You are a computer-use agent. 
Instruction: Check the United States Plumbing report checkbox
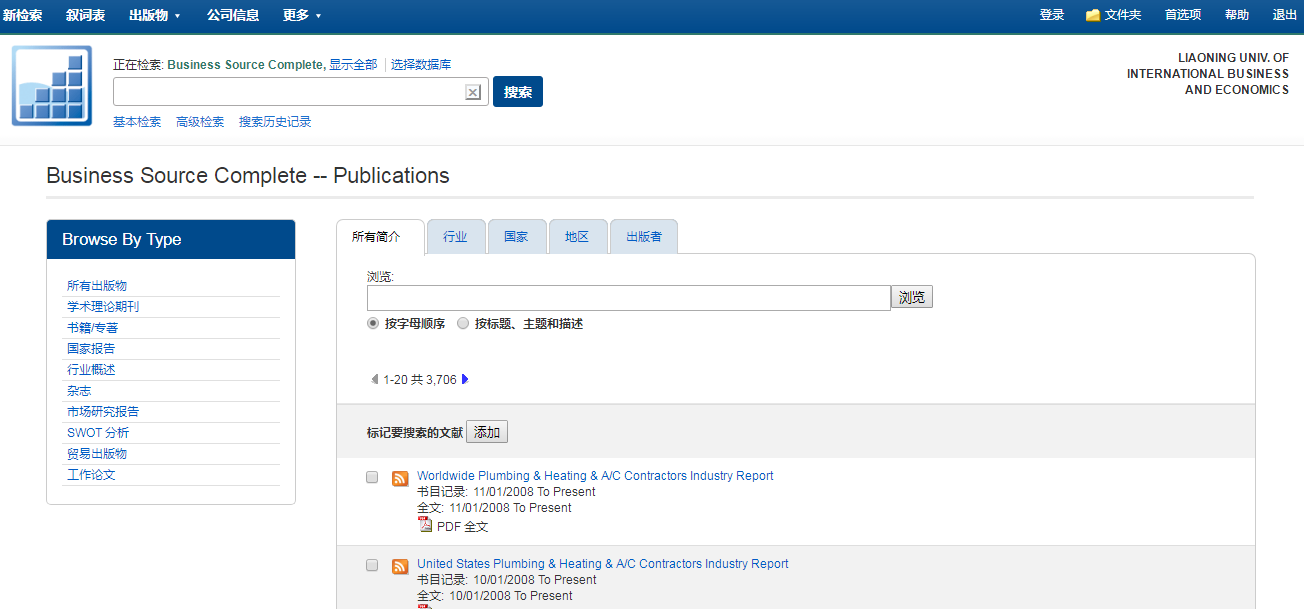point(372,565)
